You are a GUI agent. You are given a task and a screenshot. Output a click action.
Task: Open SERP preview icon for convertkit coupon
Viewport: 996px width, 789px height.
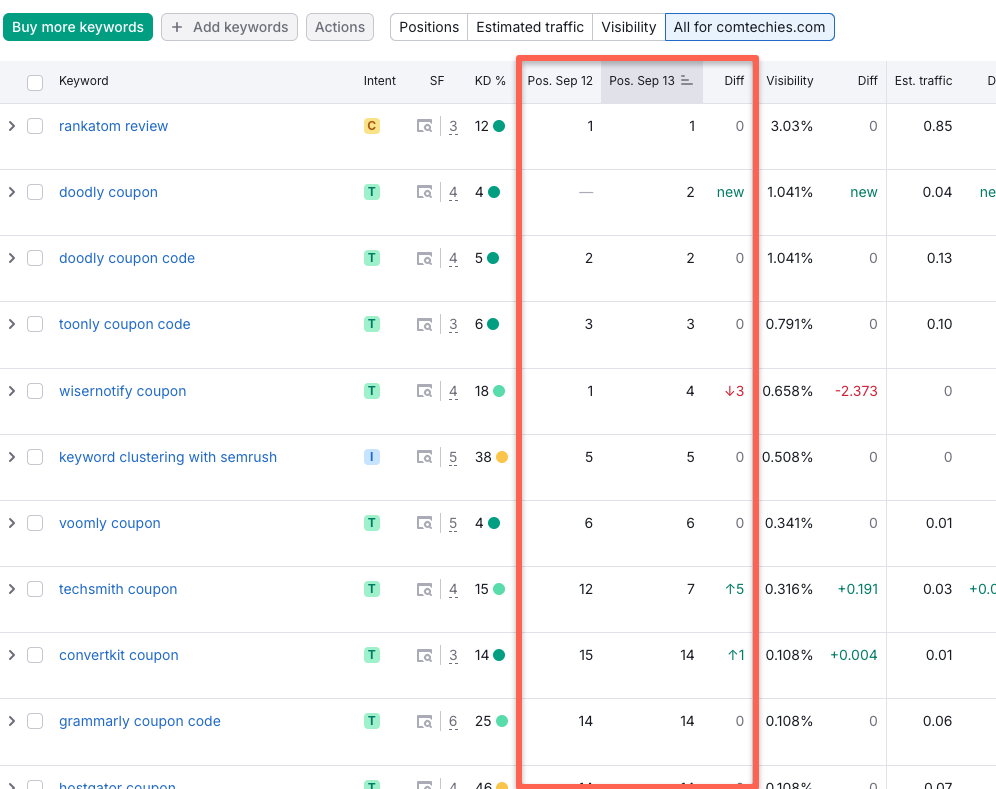[x=424, y=655]
